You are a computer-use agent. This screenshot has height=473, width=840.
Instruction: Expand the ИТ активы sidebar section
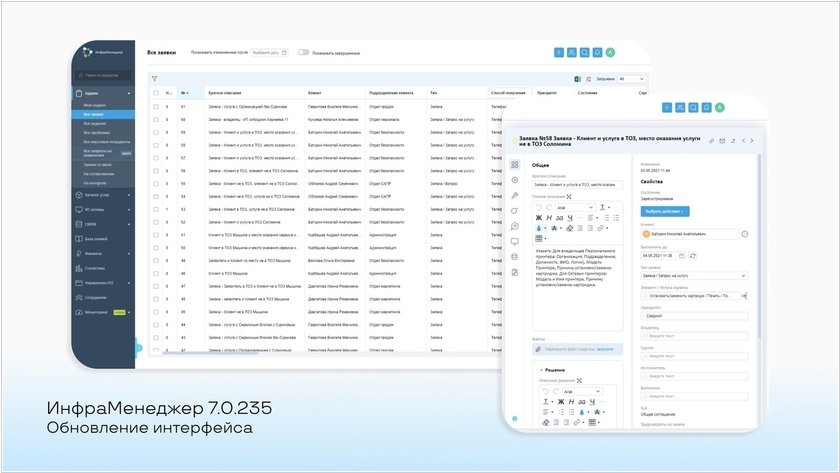(x=129, y=210)
